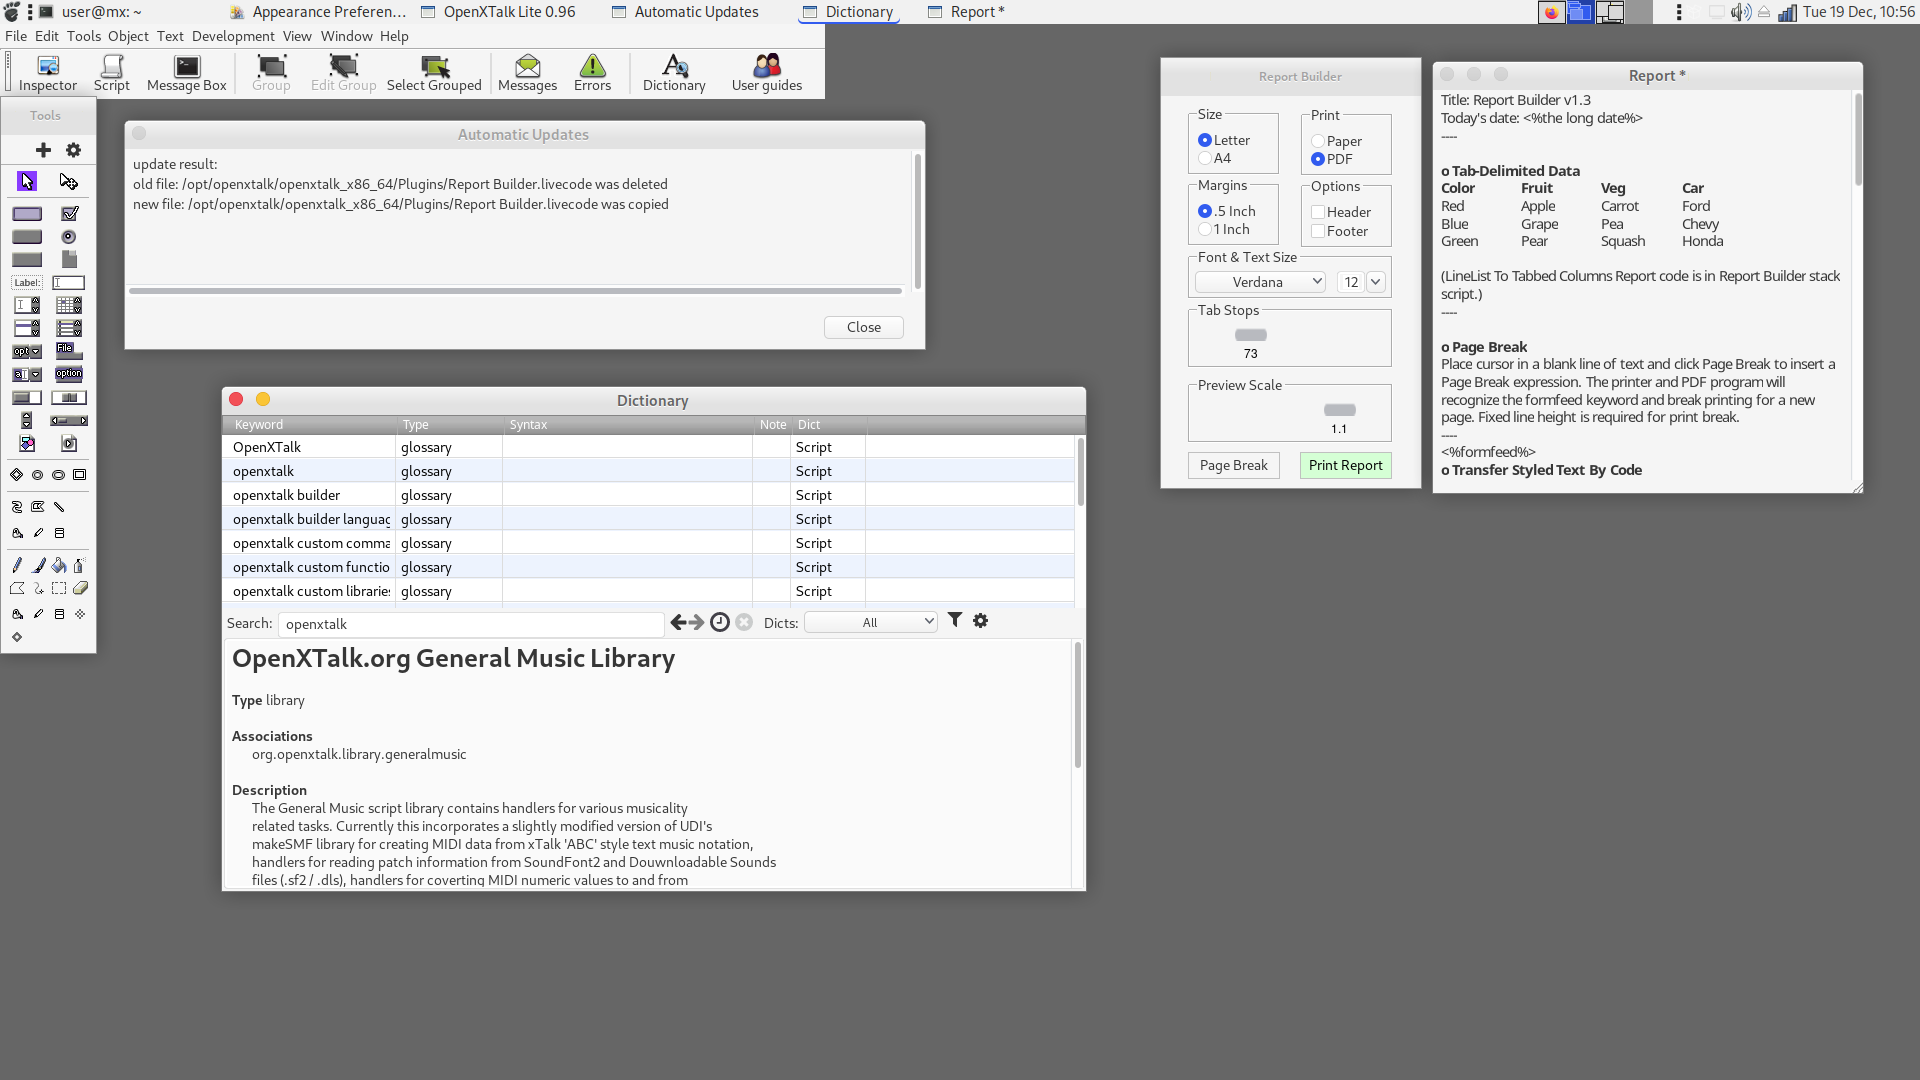The width and height of the screenshot is (1920, 1080).
Task: Choose the Label field control
Action: point(27,283)
